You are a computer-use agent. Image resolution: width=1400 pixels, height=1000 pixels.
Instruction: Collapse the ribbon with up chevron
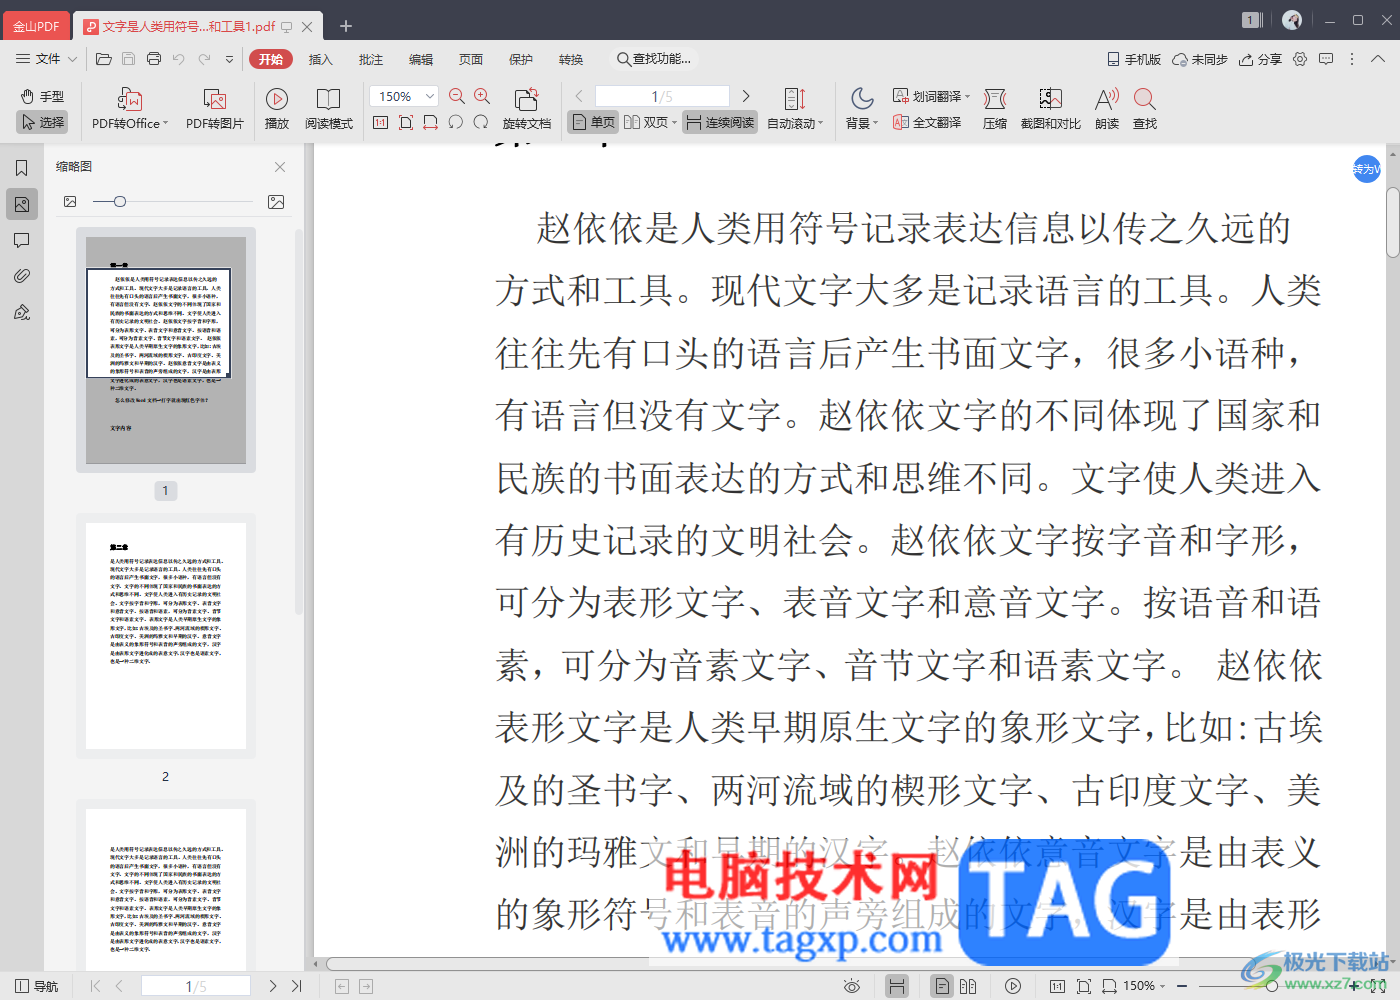1377,59
